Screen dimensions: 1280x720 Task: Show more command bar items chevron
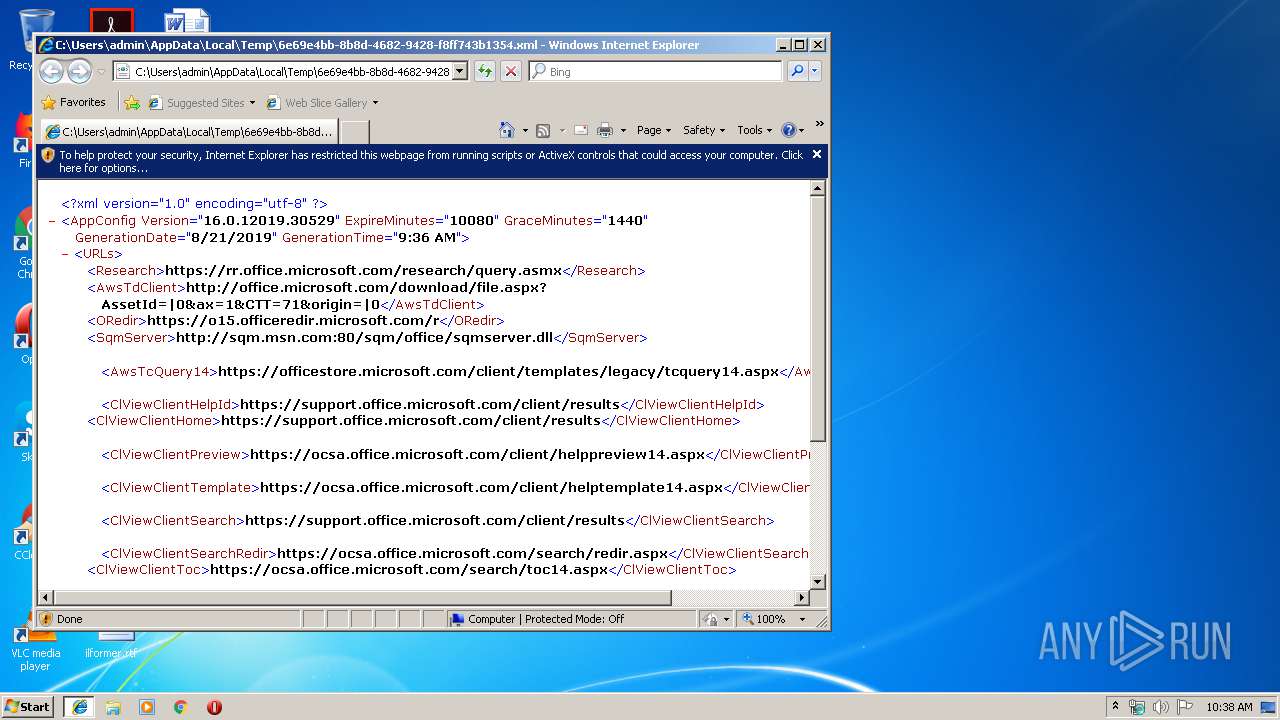(x=819, y=125)
